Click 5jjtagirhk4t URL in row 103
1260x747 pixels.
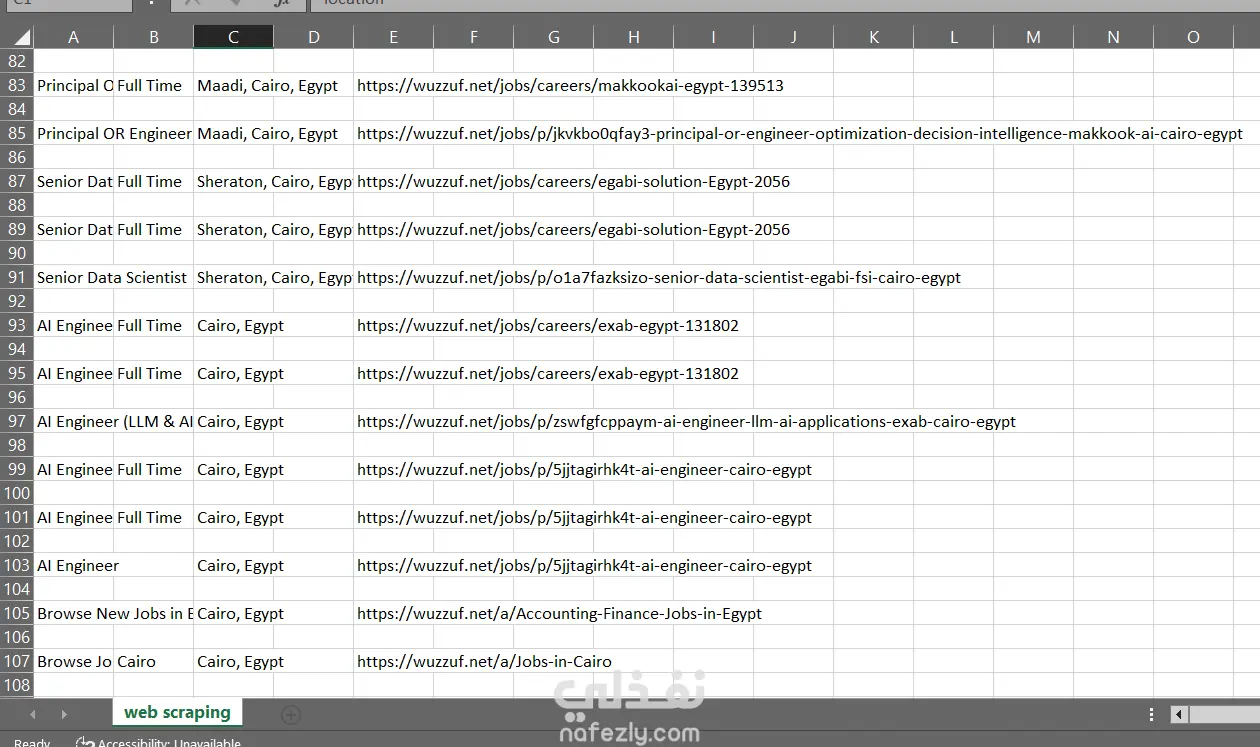point(584,565)
